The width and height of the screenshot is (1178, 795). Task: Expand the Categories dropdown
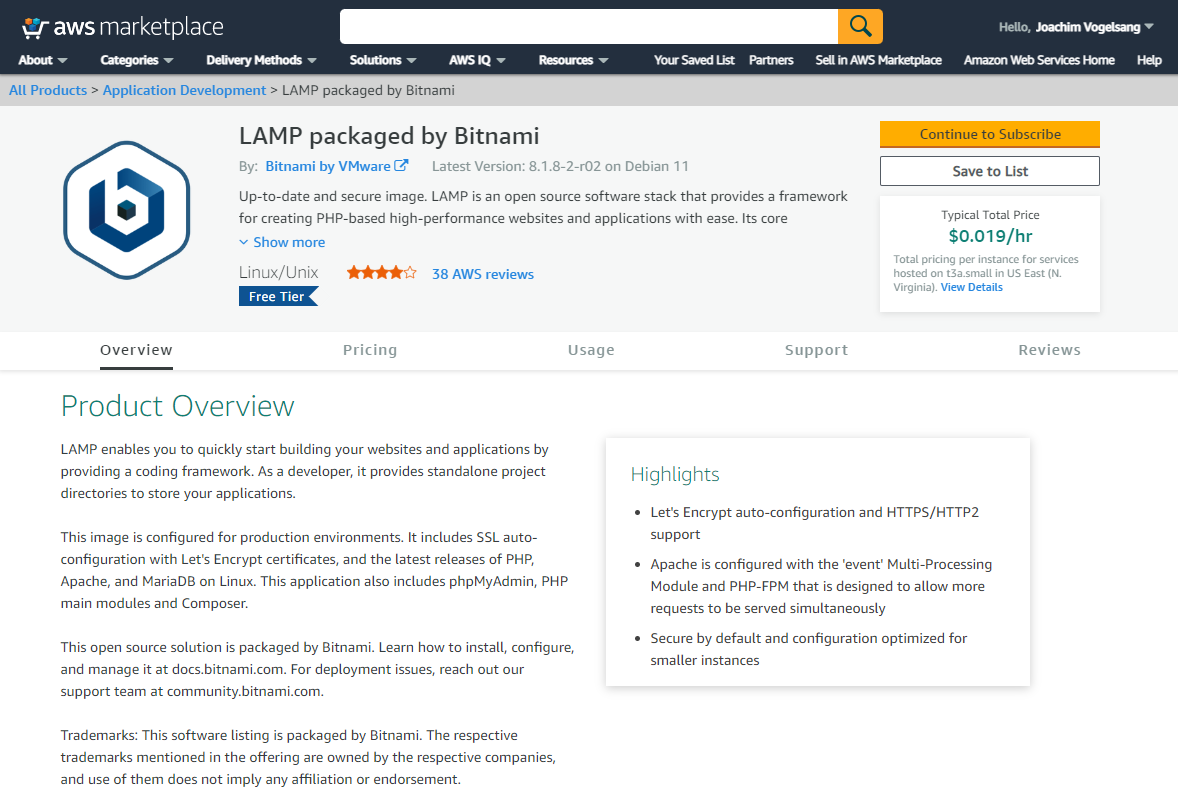point(137,60)
